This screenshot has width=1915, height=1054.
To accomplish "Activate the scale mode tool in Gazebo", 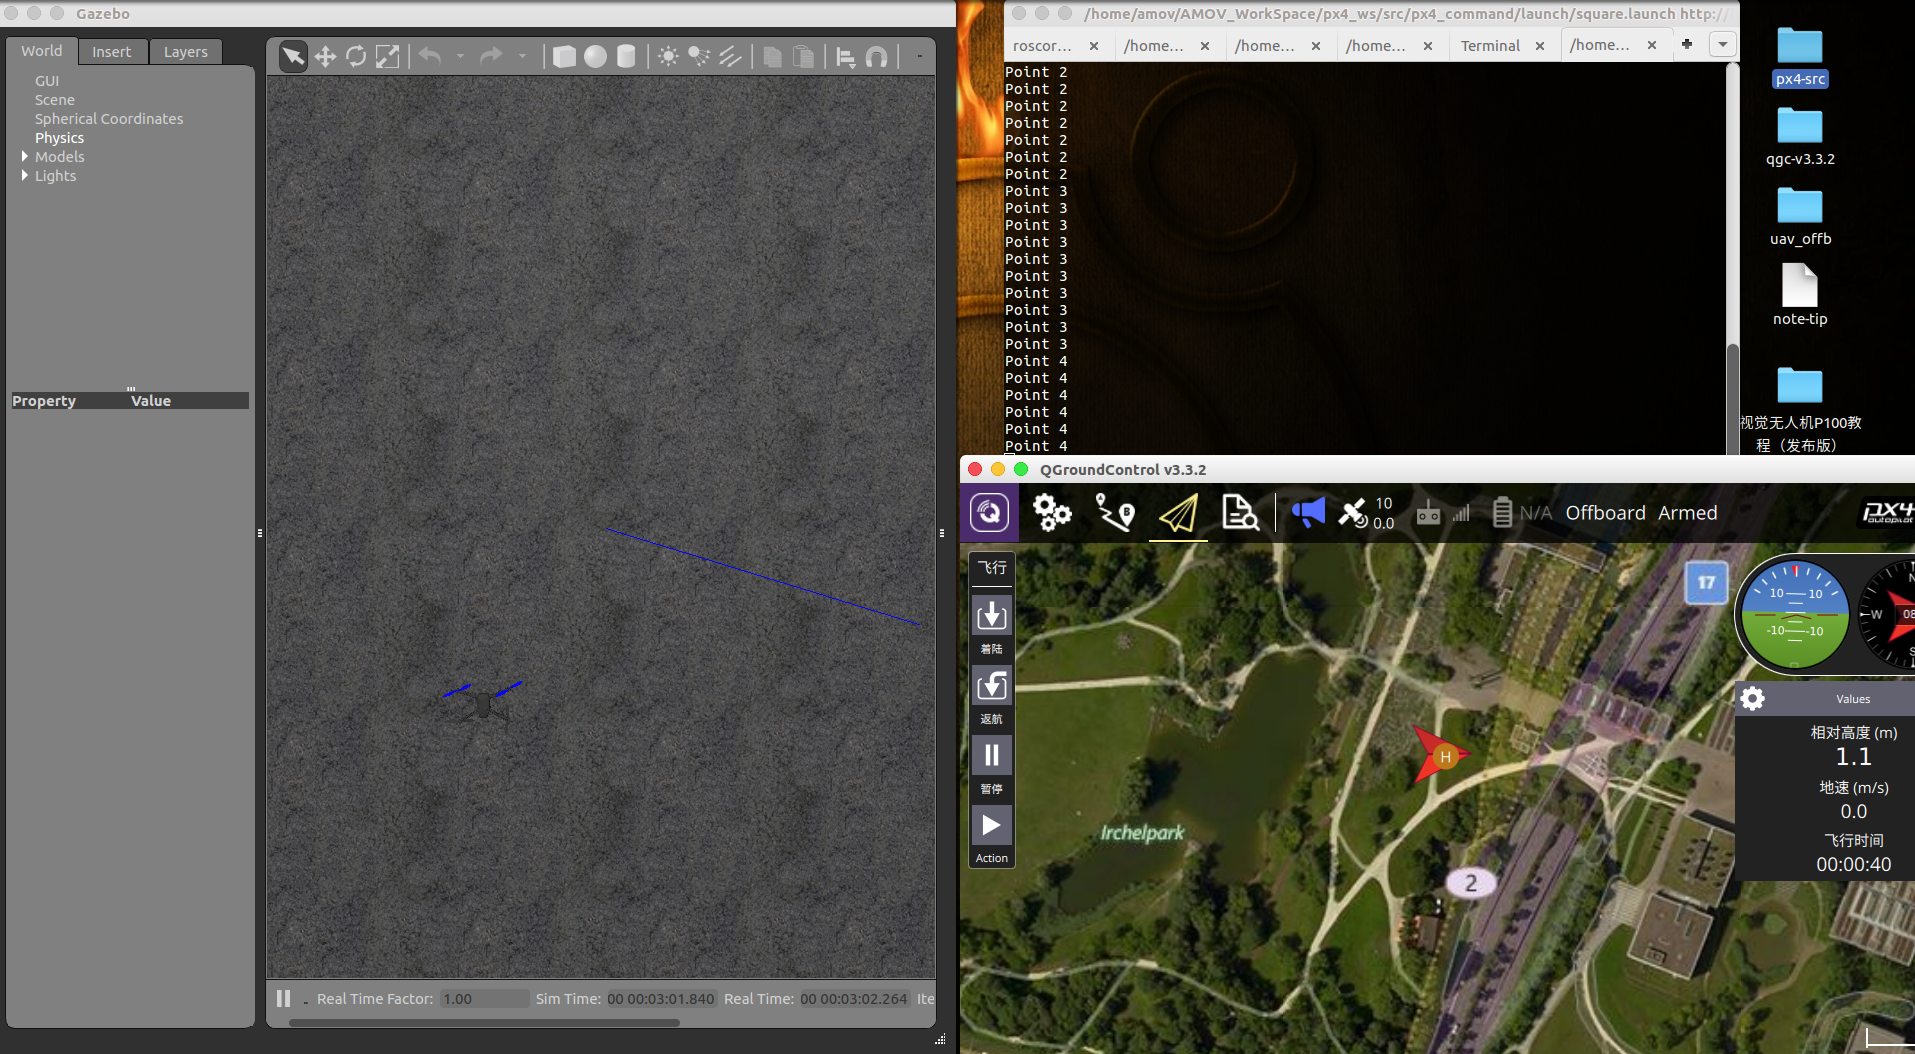I will 387,56.
